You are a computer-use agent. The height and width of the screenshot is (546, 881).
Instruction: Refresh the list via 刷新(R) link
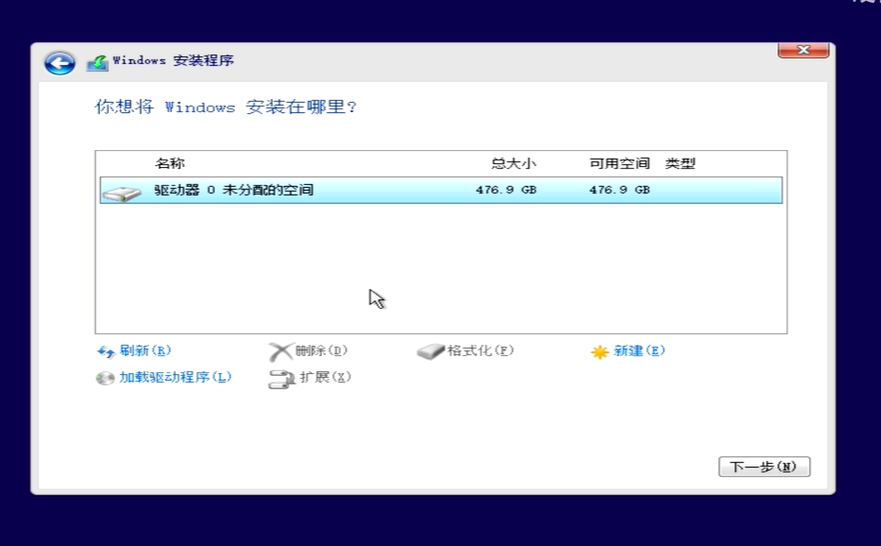(x=145, y=351)
